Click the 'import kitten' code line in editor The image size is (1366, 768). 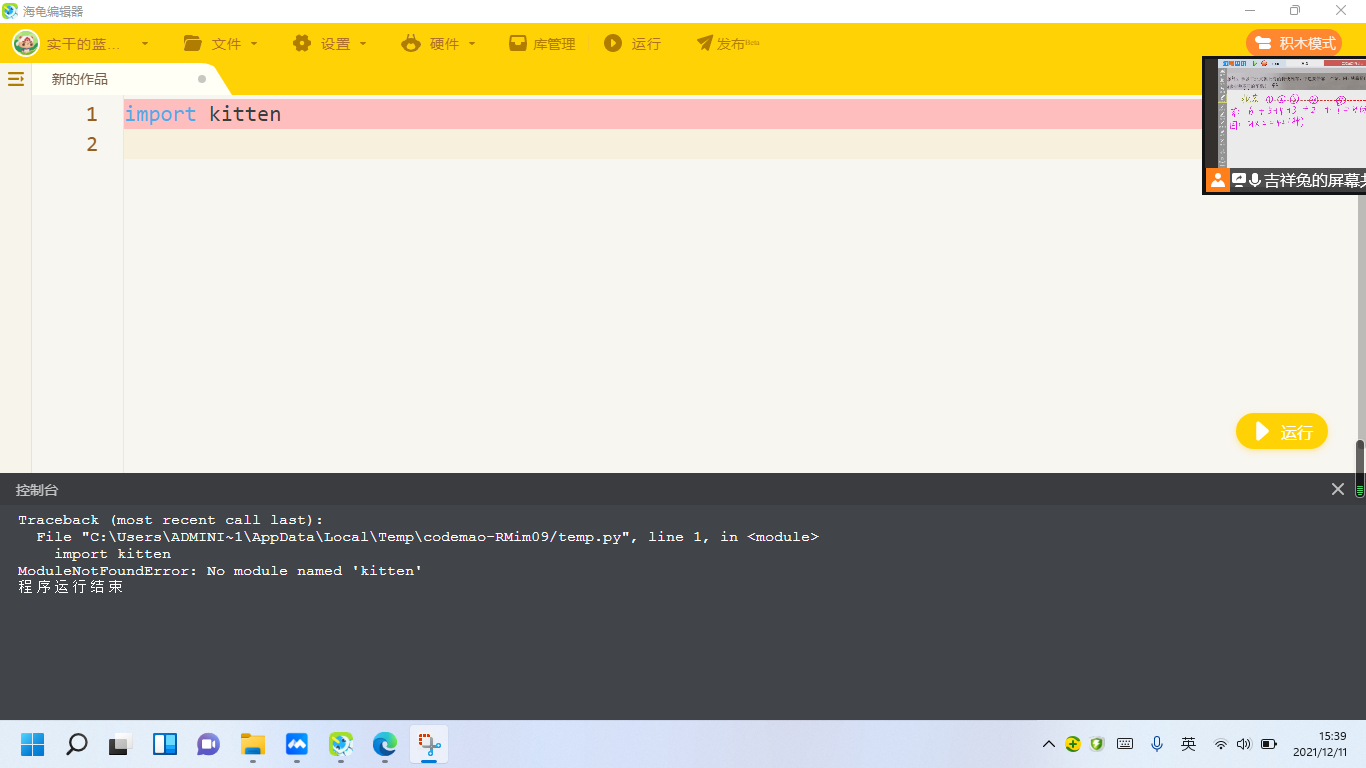tap(203, 114)
